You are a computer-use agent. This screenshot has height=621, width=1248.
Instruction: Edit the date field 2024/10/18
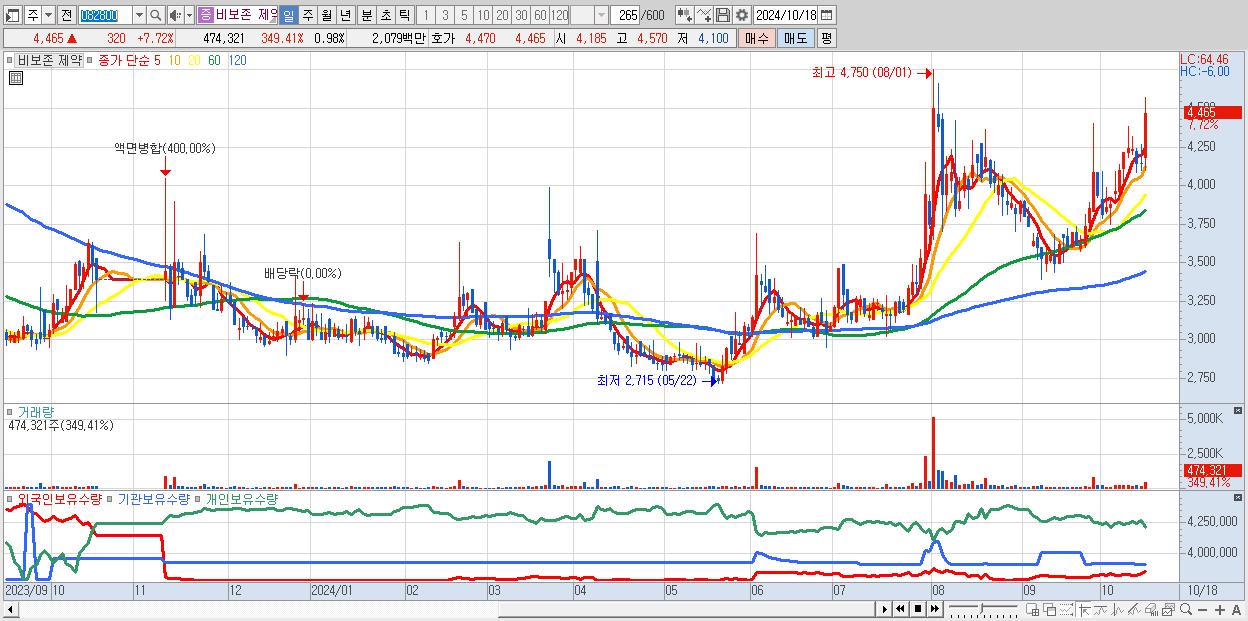[x=786, y=15]
